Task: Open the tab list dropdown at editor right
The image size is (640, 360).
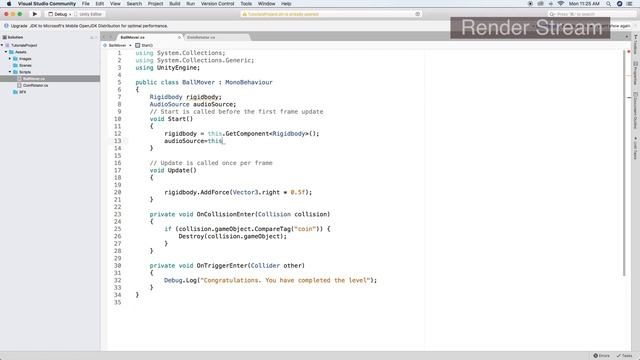Action: (x=627, y=37)
